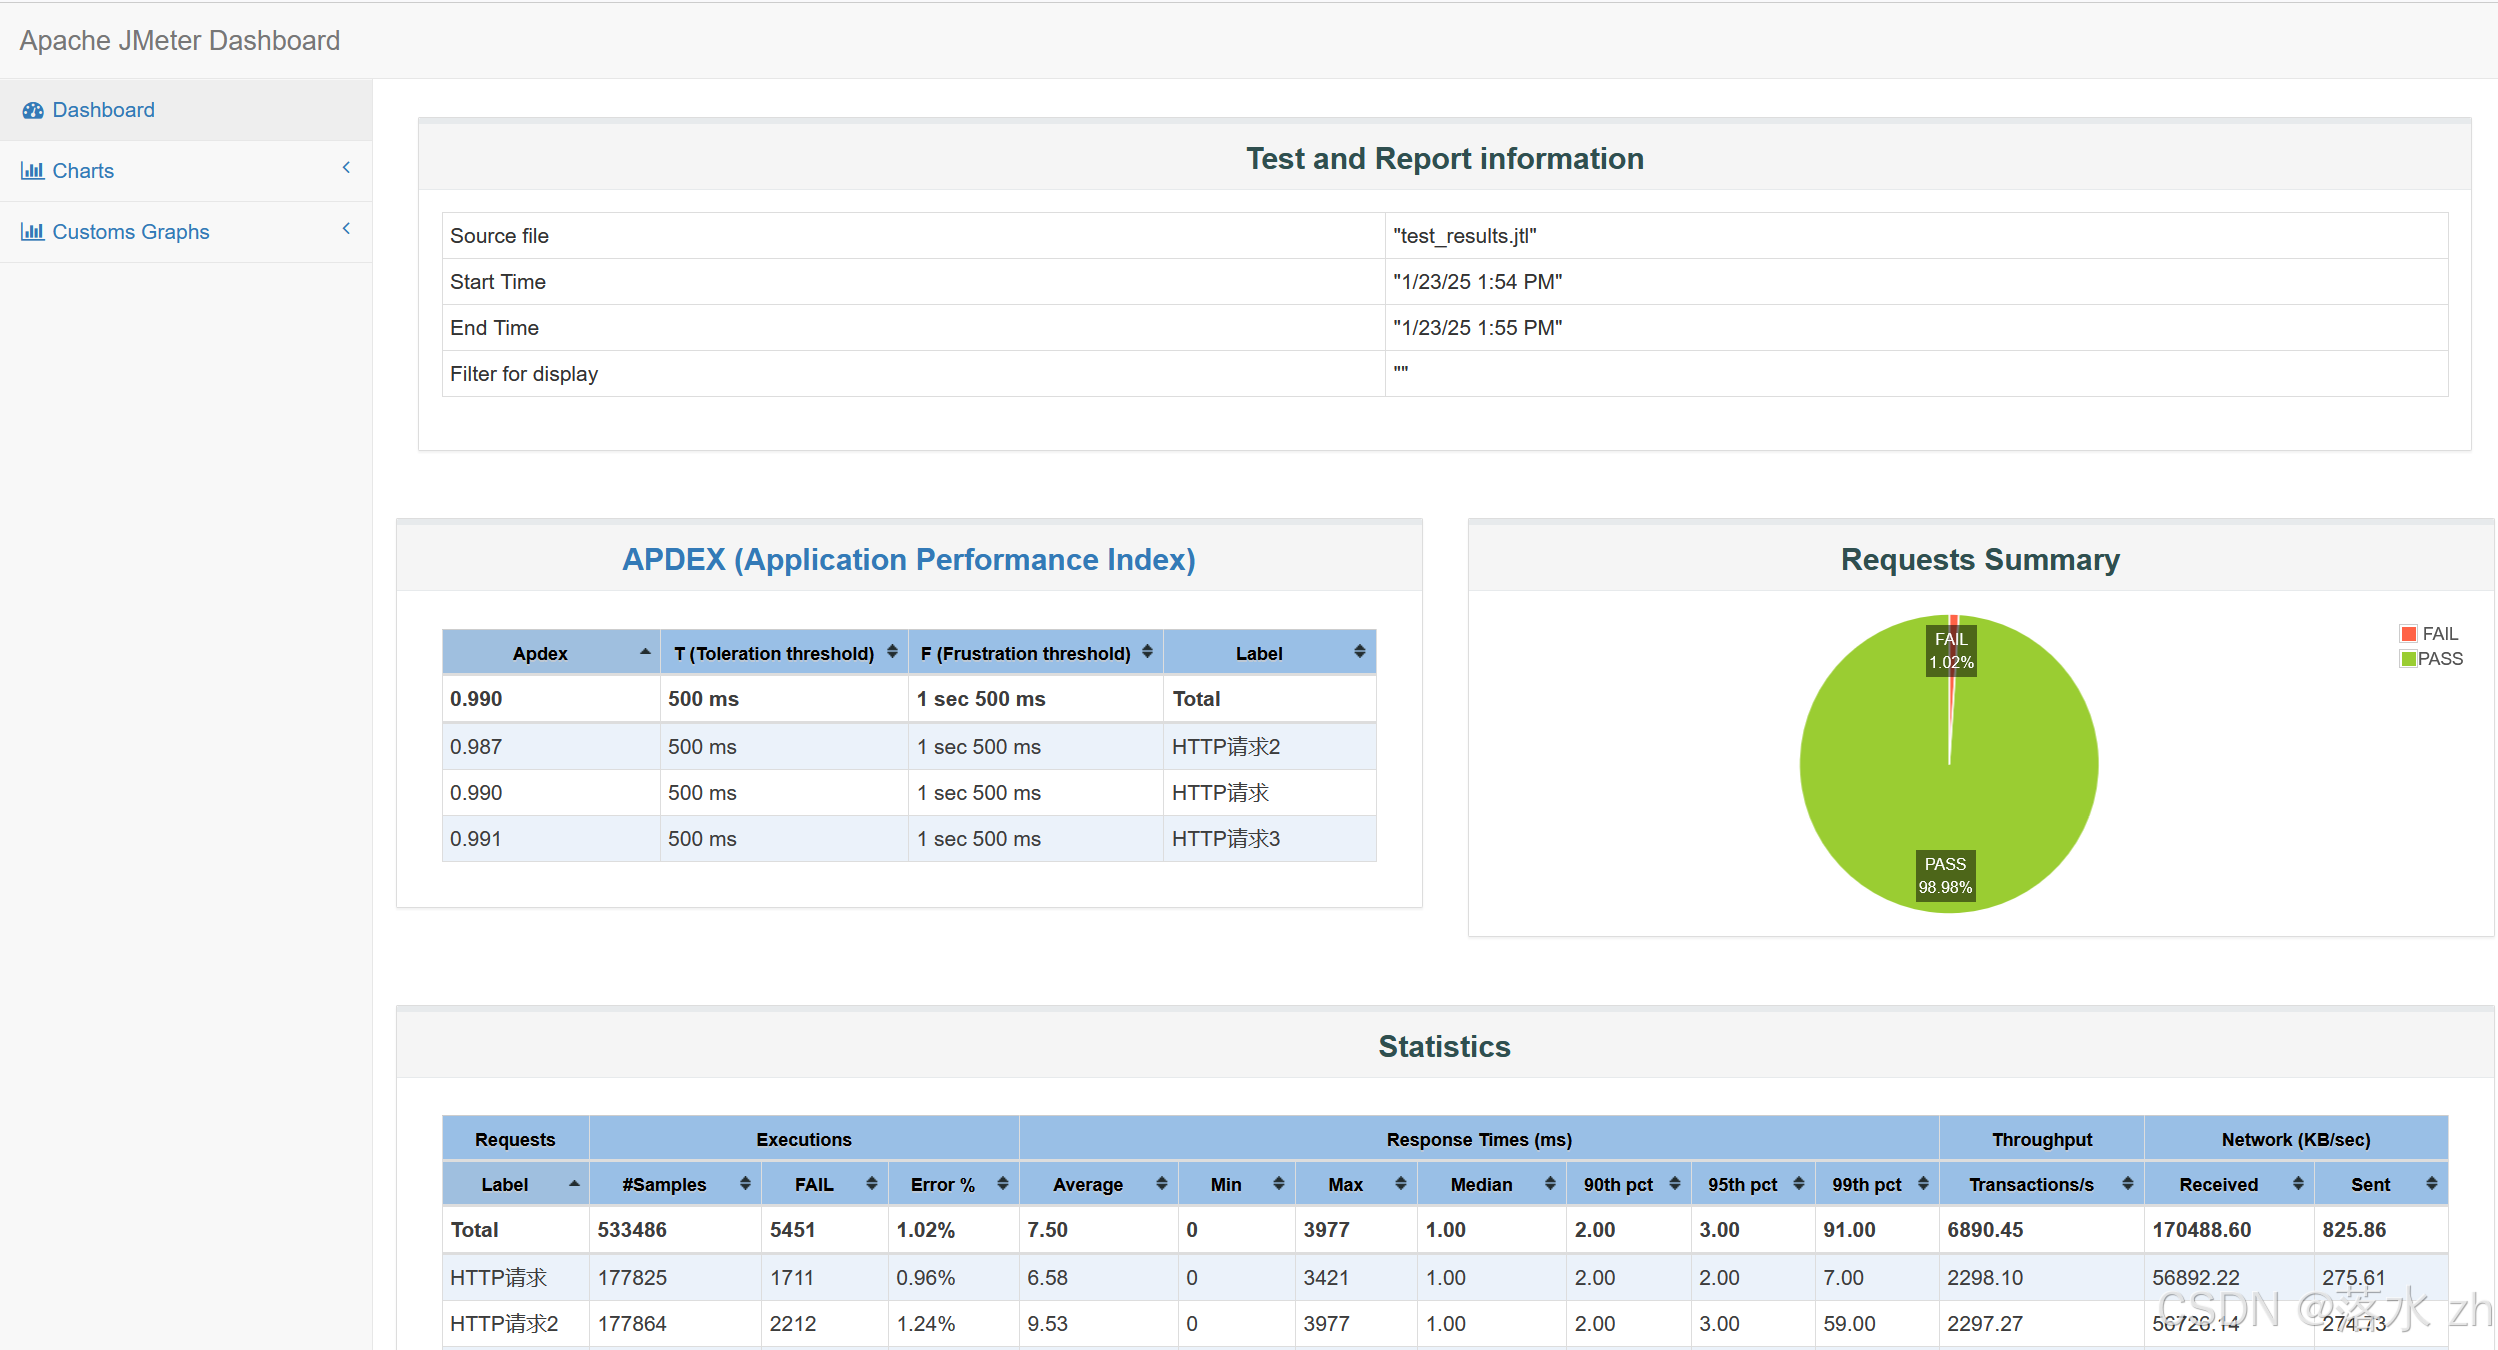The height and width of the screenshot is (1350, 2498).
Task: Click the Executions group header
Action: tap(804, 1139)
